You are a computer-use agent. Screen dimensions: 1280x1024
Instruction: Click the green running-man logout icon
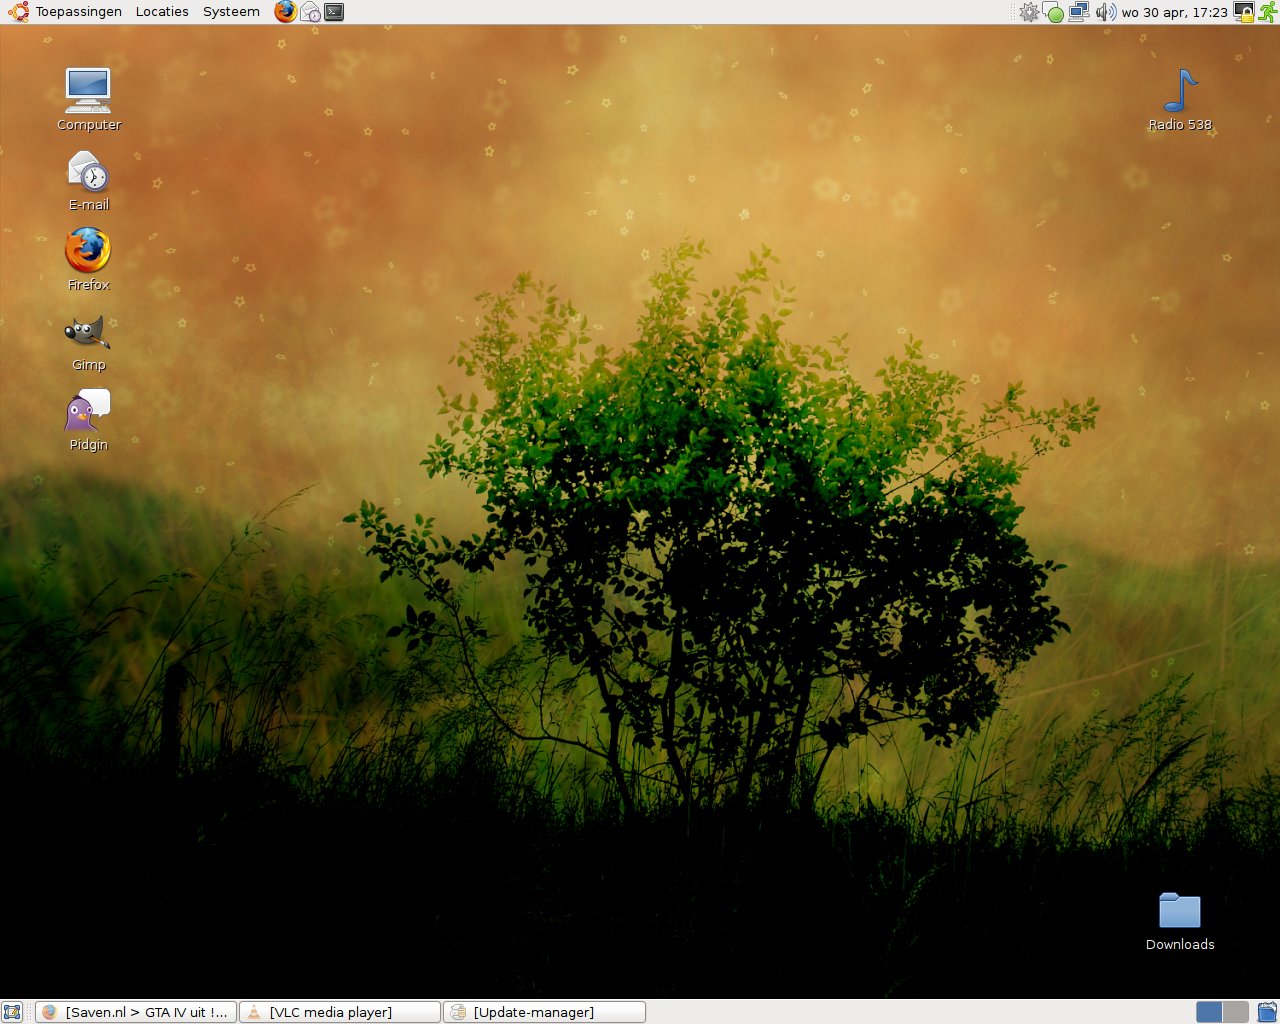pos(1267,12)
